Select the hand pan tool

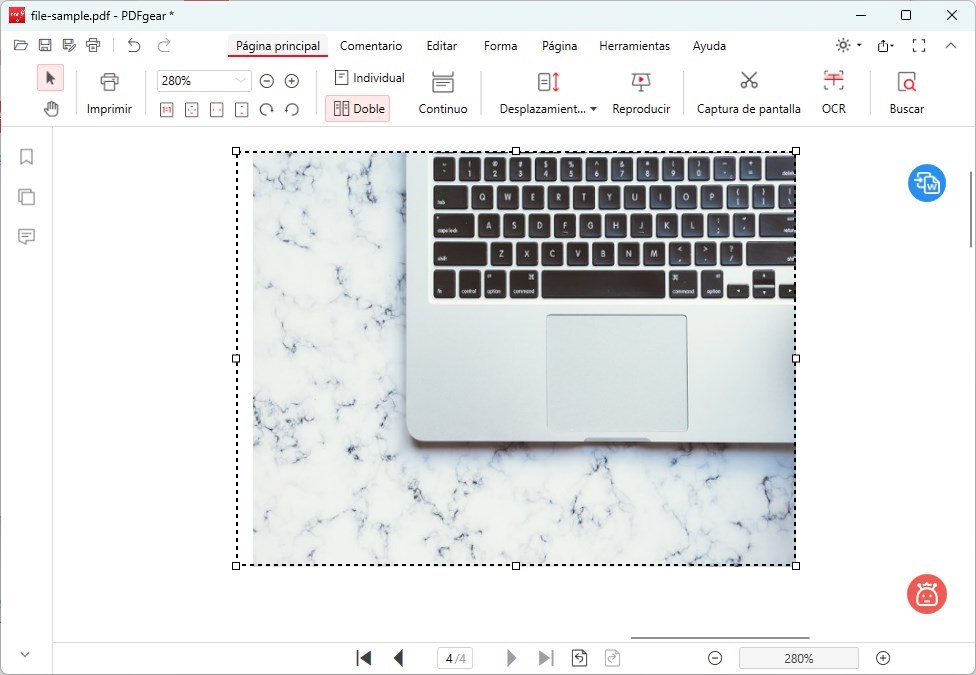click(x=50, y=108)
